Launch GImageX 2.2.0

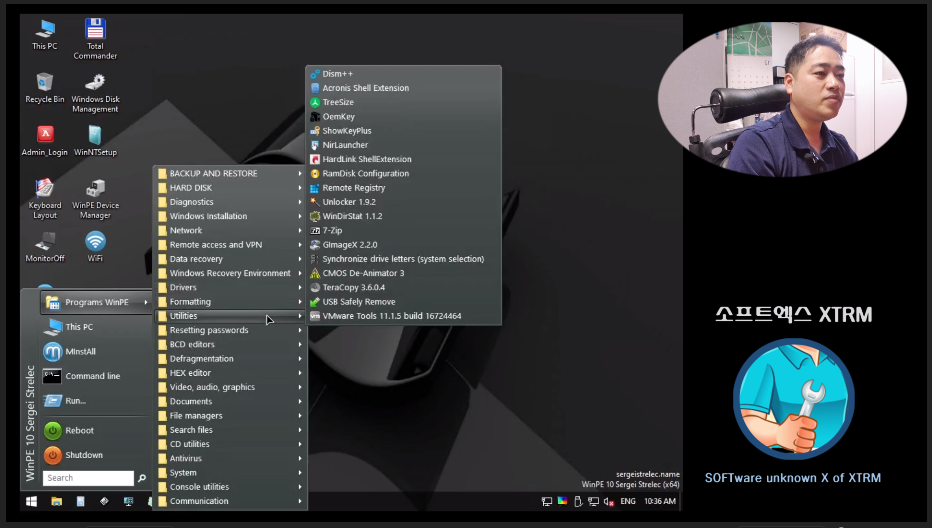(x=403, y=245)
